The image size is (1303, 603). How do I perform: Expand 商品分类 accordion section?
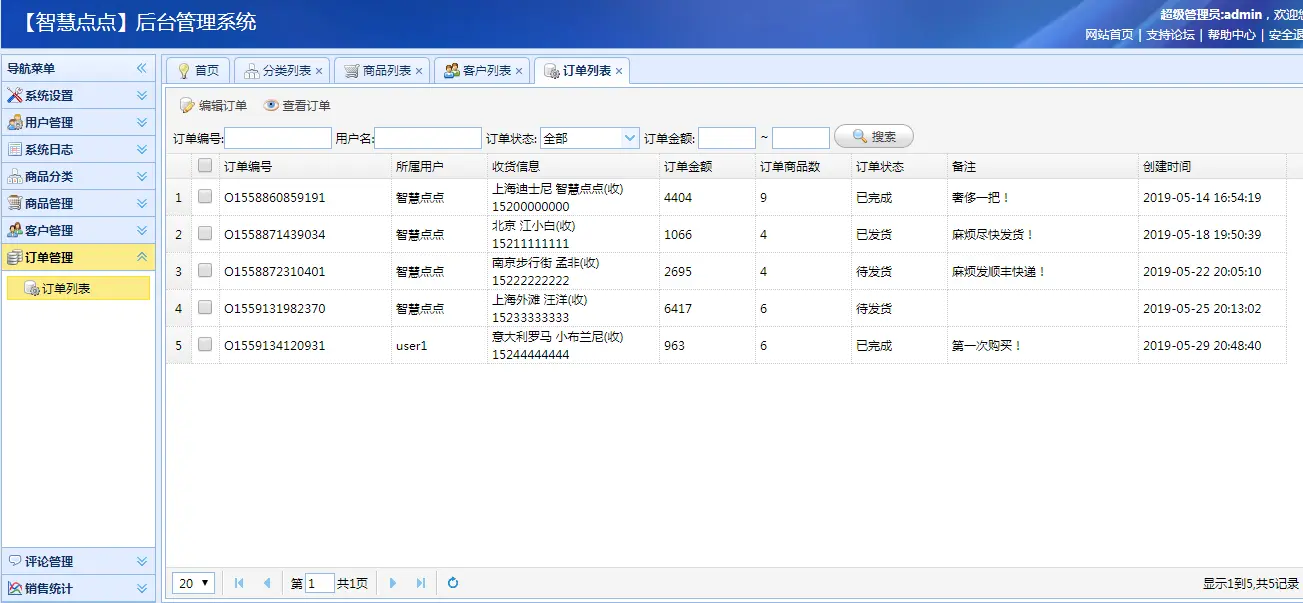142,177
